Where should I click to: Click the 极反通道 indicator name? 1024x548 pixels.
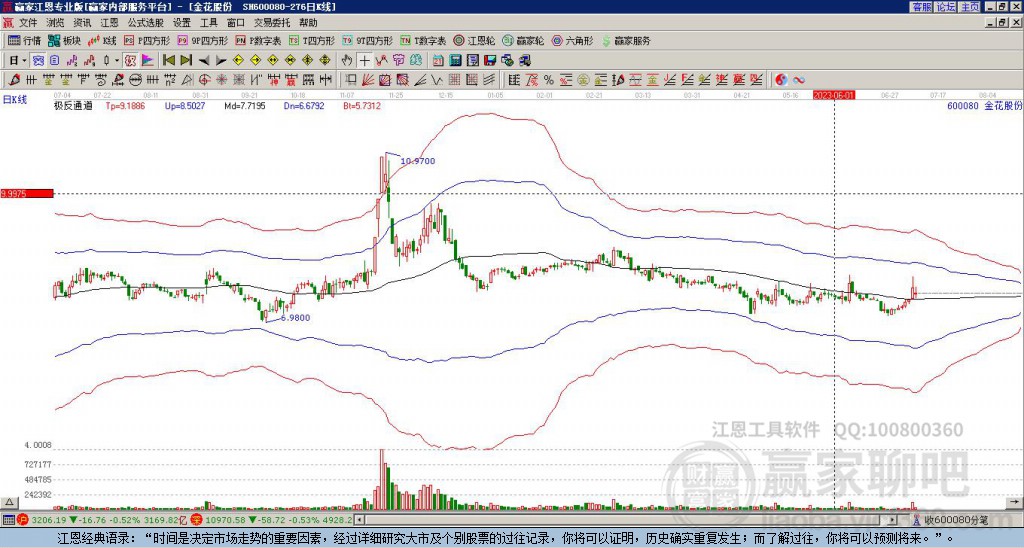click(x=73, y=105)
